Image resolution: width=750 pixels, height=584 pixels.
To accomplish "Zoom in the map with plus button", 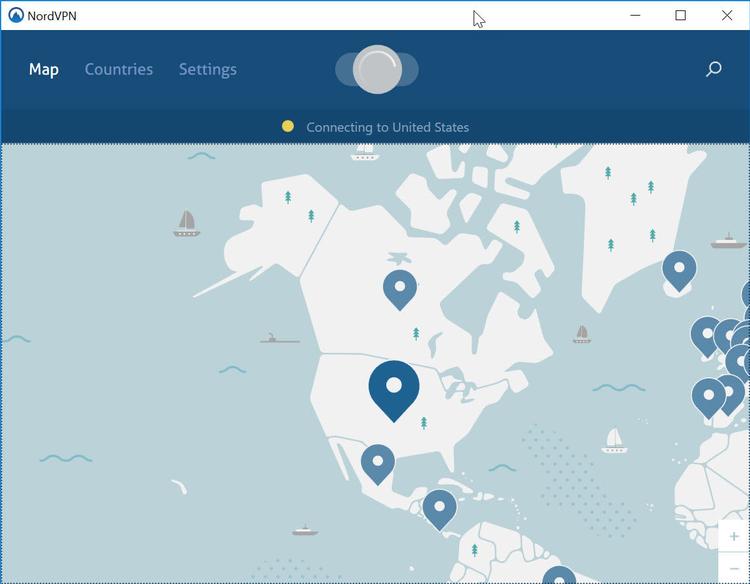I will [x=735, y=537].
